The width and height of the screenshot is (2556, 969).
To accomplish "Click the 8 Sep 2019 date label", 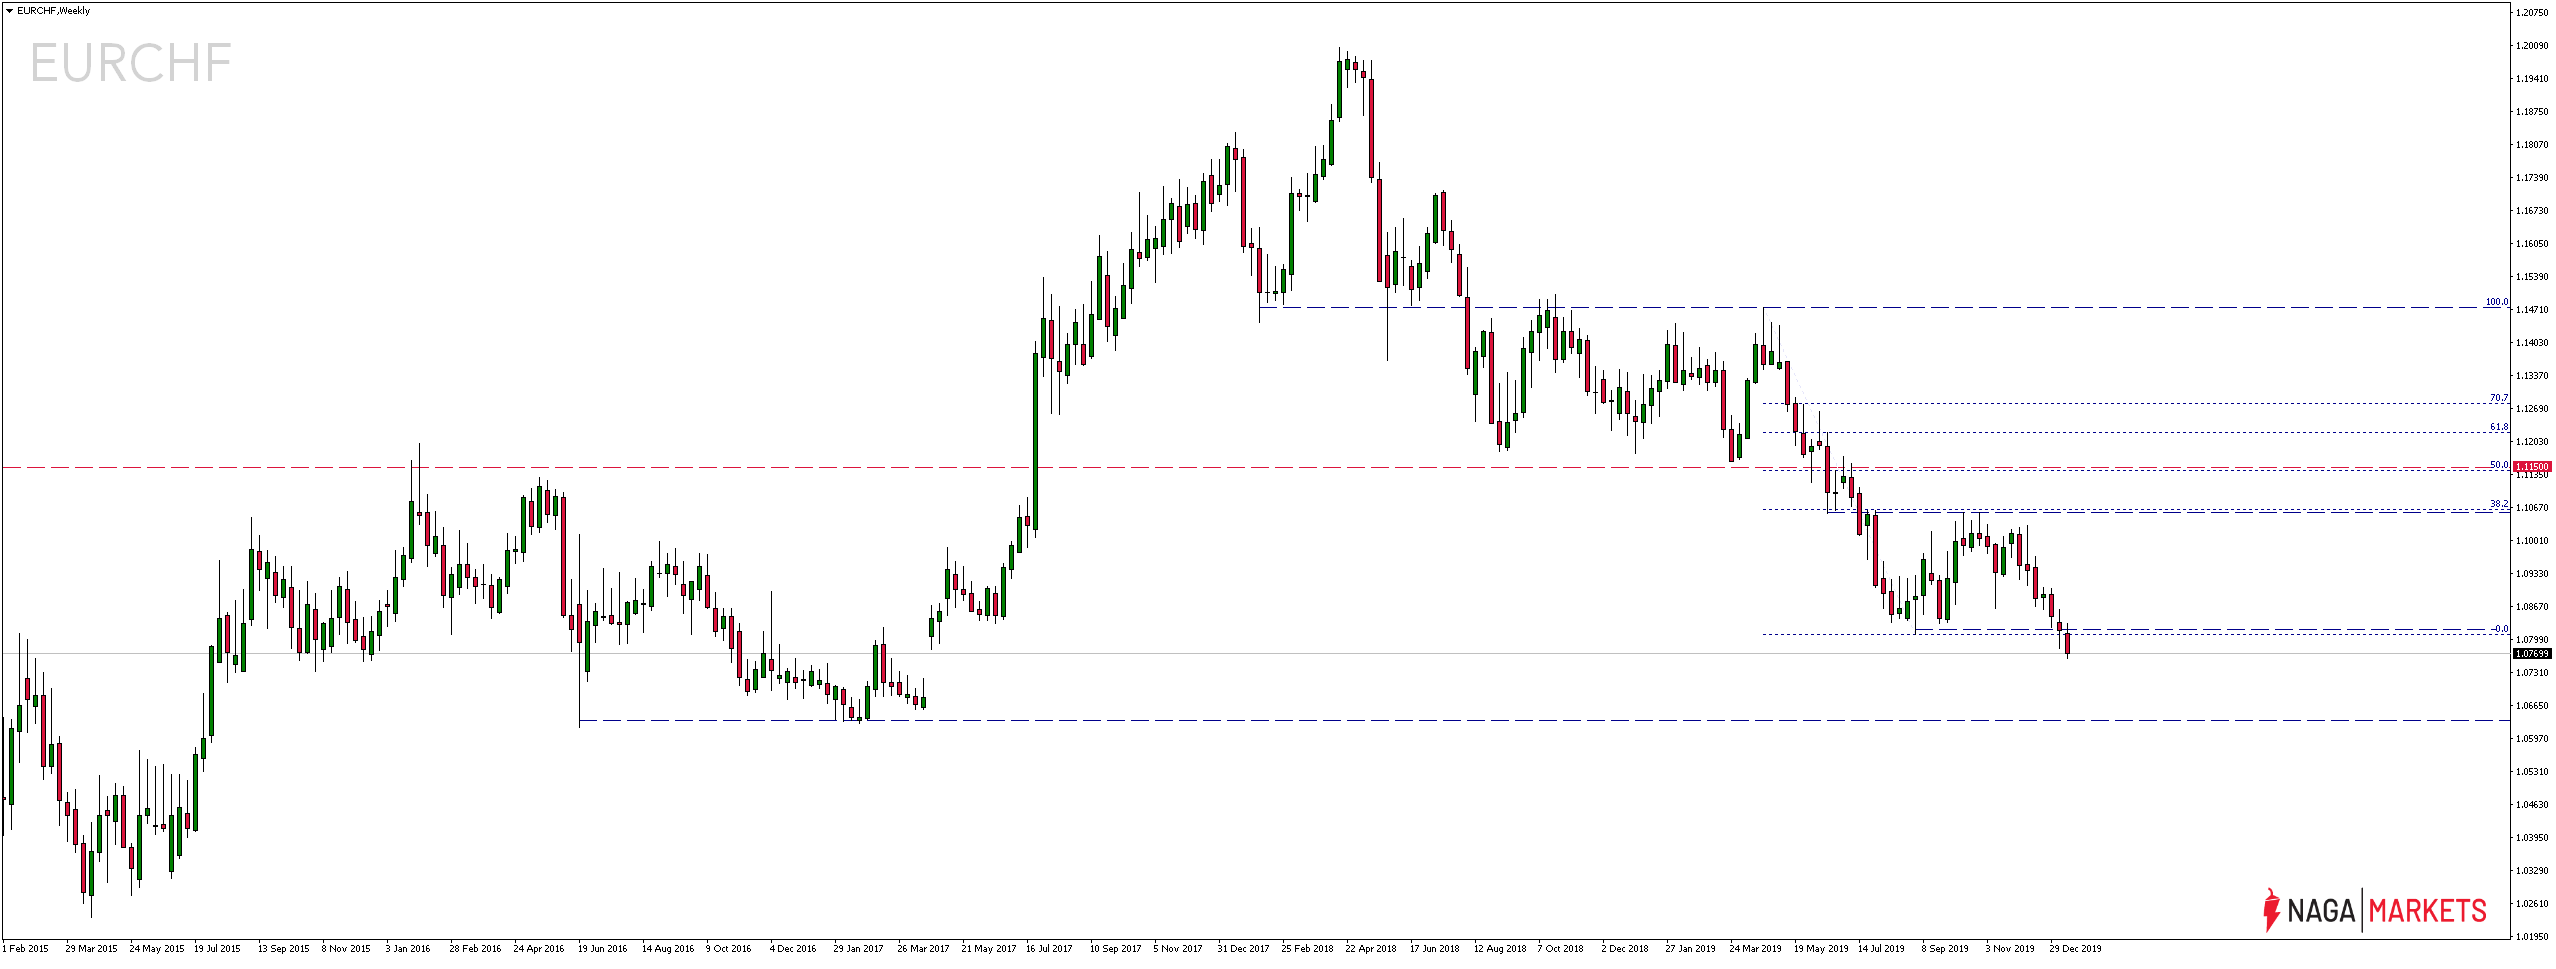I will [x=1945, y=949].
